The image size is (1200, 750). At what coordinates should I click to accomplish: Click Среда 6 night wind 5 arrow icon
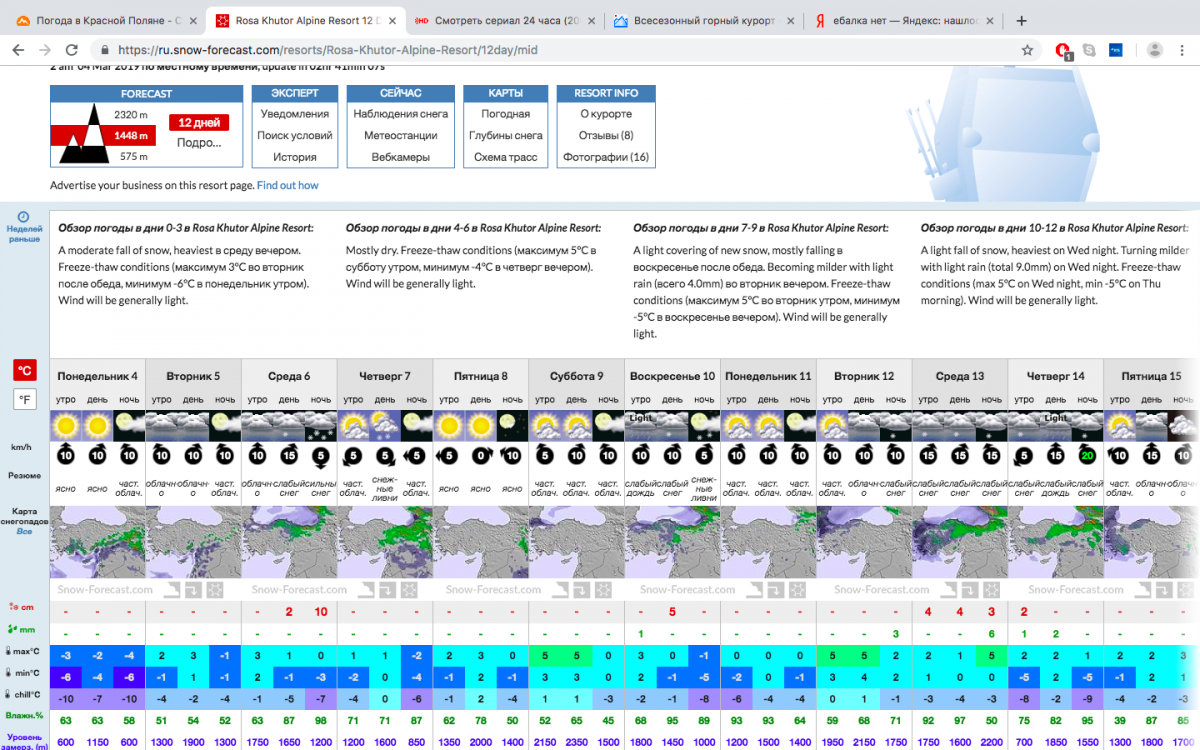coord(320,456)
